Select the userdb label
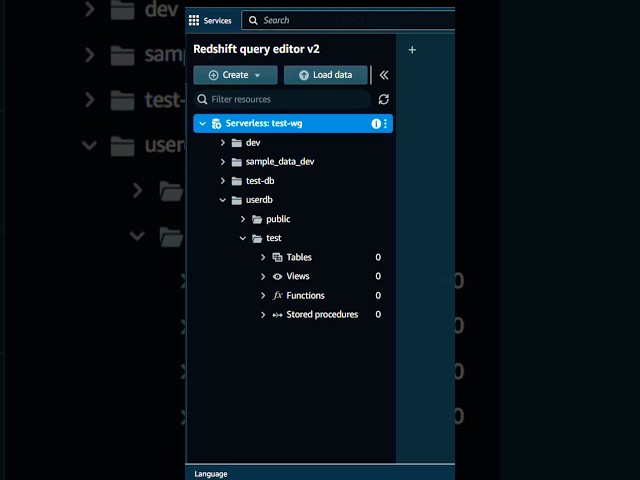Viewport: 640px width, 480px height. [x=259, y=200]
